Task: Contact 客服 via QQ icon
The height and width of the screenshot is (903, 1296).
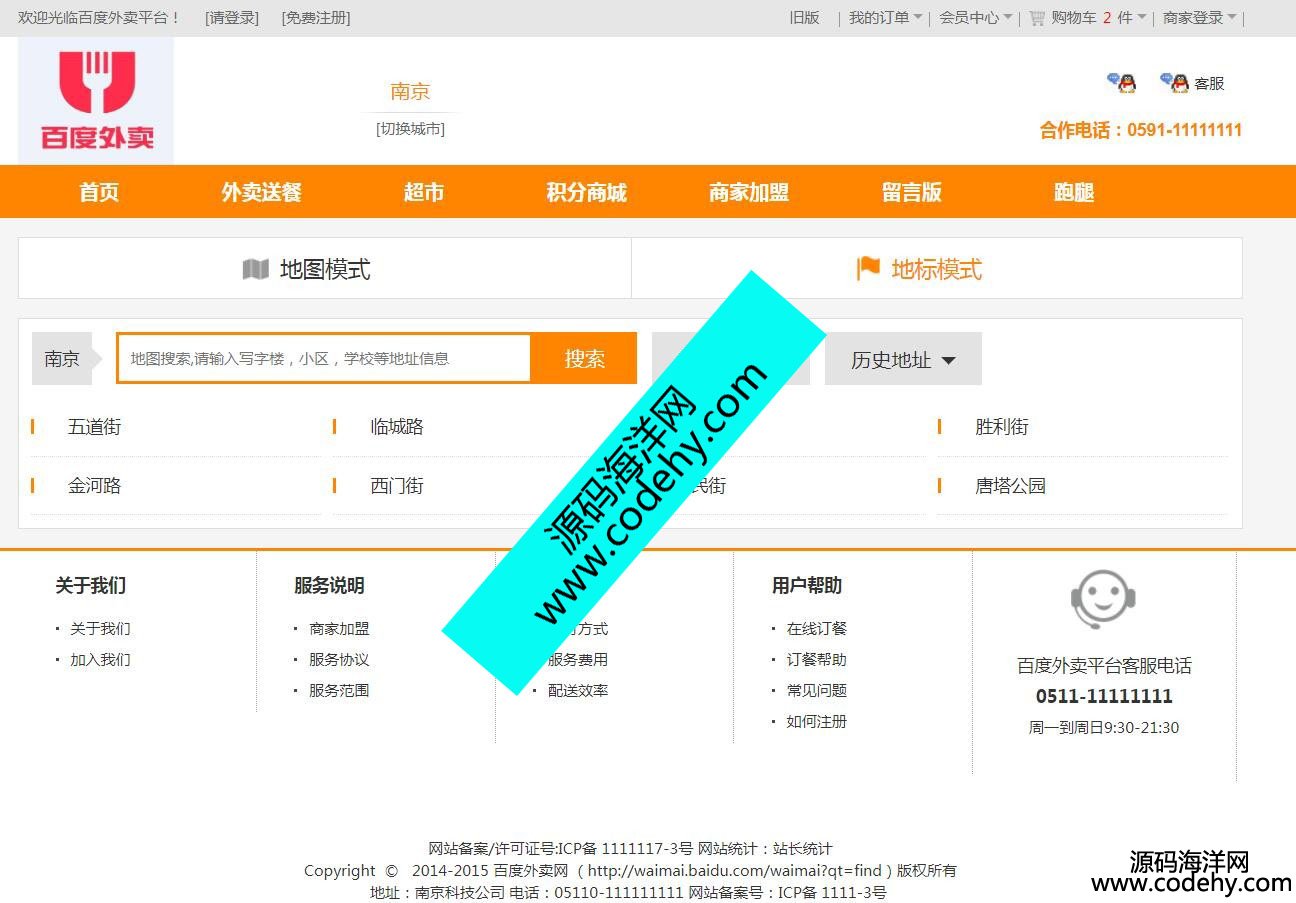Action: pyautogui.click(x=1174, y=83)
